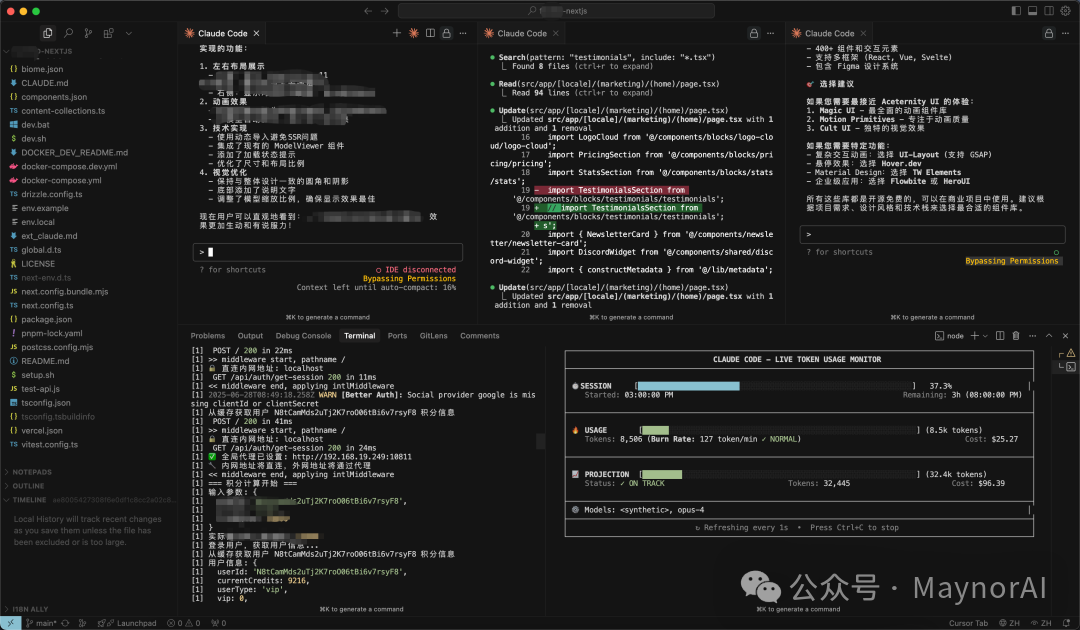Select the node terminal icon in the panel
1080x630 pixels.
point(940,334)
